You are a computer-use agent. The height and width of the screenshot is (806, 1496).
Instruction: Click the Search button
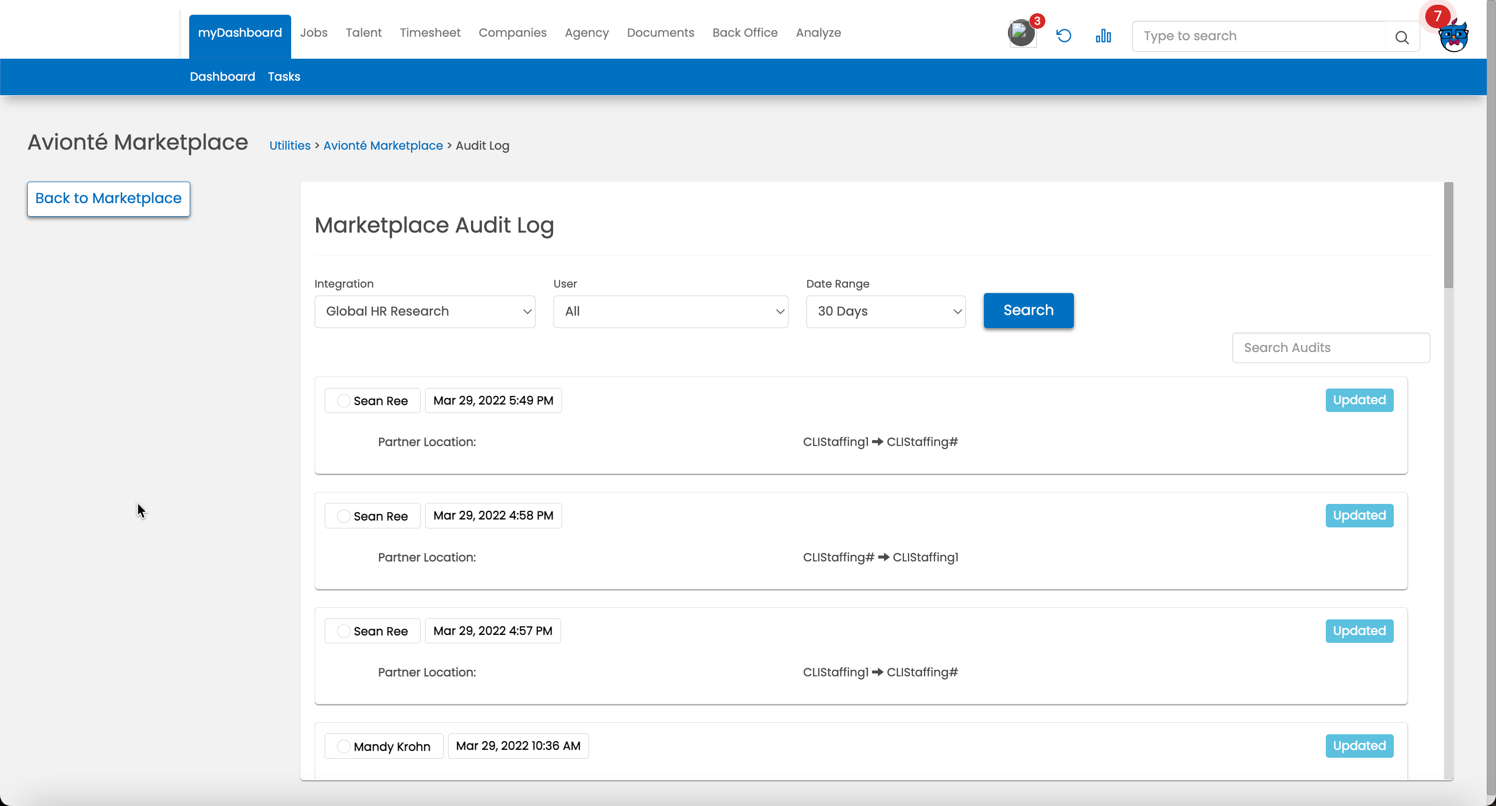1029,310
